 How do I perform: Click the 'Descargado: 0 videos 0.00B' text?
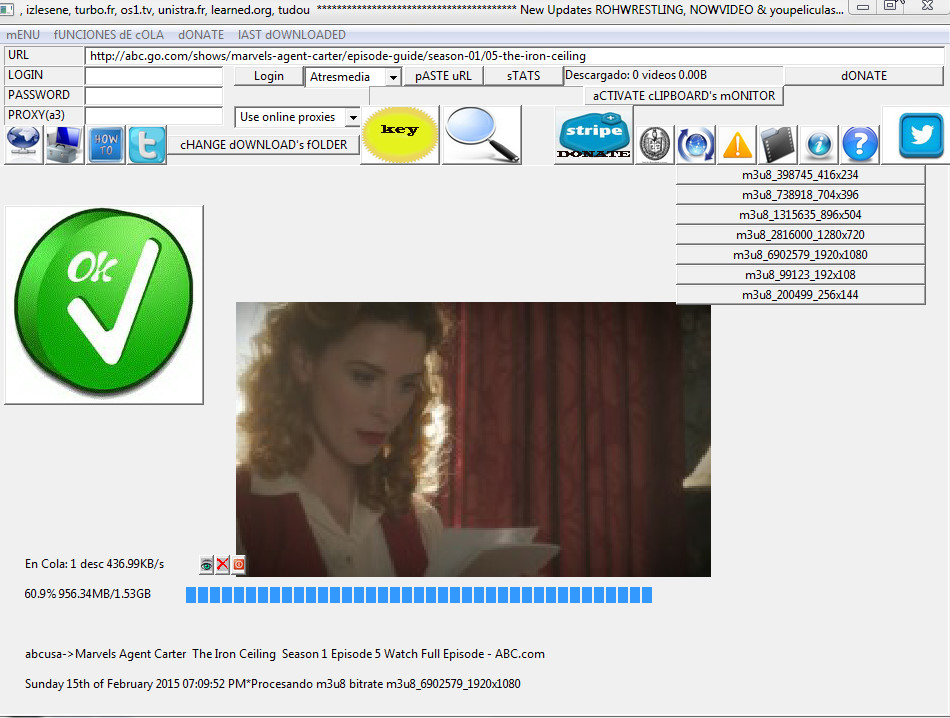tap(636, 75)
